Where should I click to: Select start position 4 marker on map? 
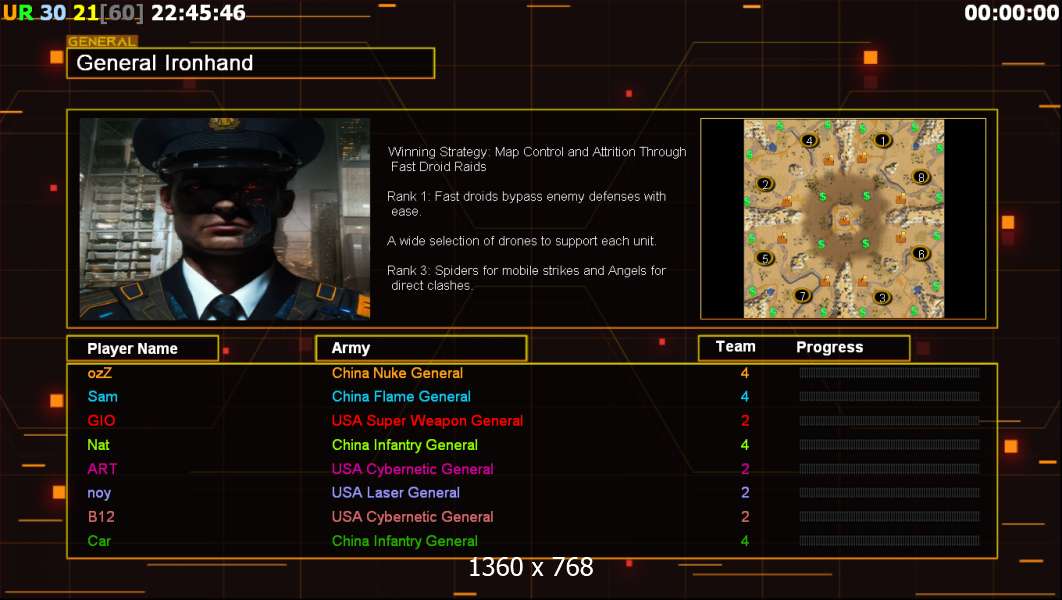[x=809, y=141]
